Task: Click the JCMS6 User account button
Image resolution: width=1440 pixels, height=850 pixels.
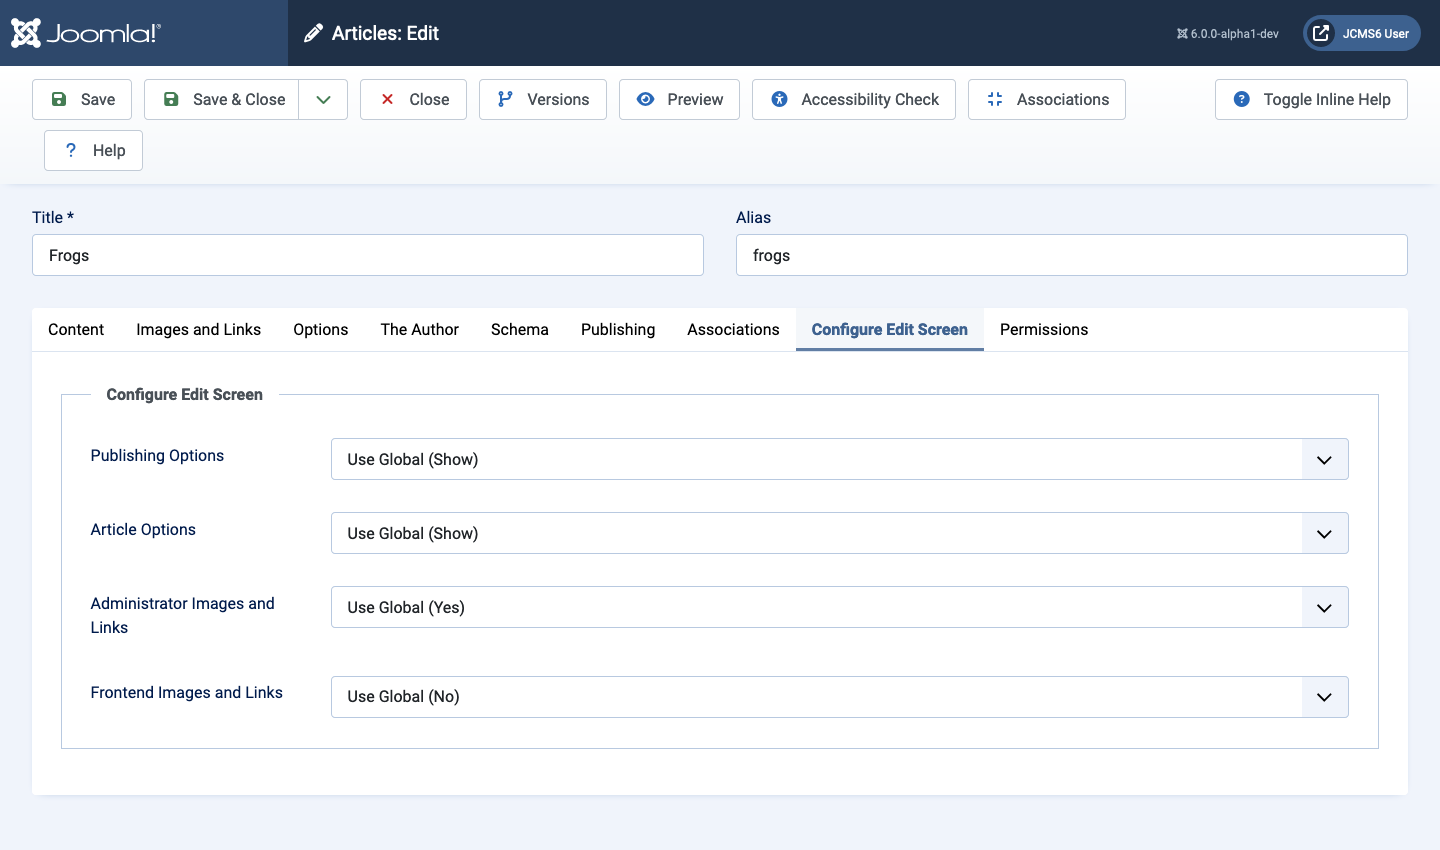Action: (x=1361, y=32)
